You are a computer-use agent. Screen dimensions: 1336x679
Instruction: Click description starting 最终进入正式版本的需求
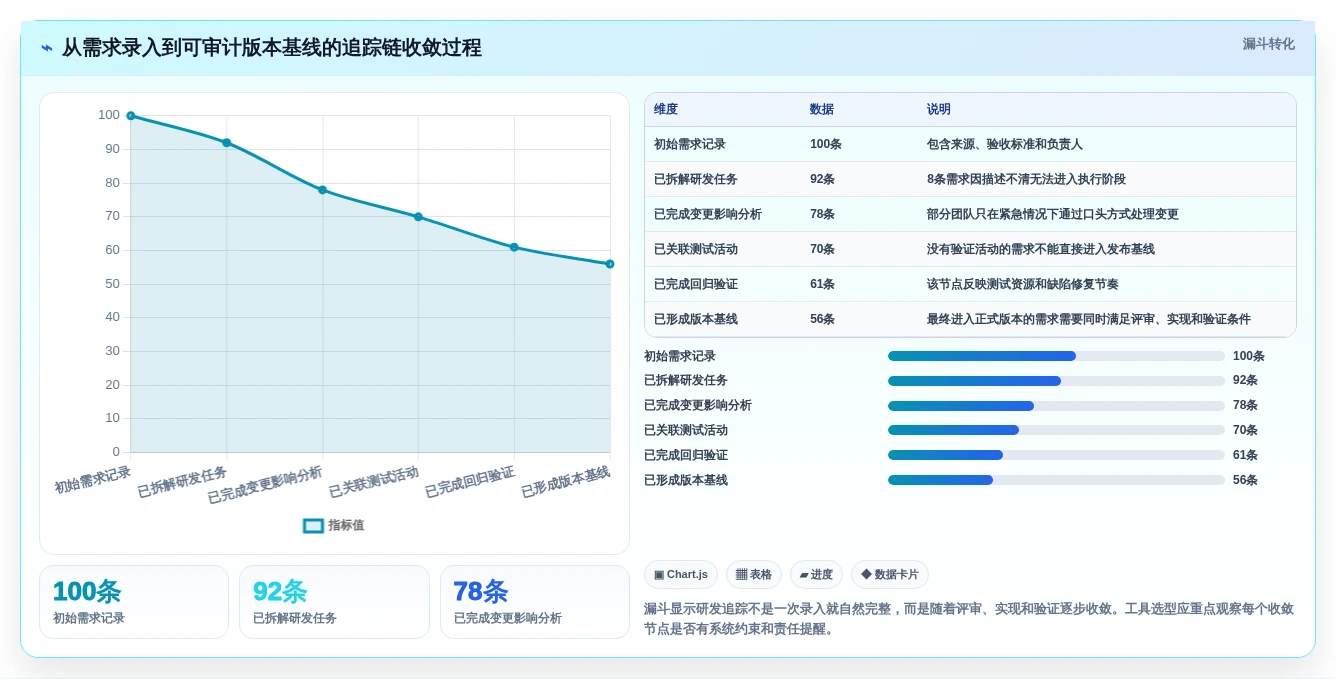[1089, 319]
